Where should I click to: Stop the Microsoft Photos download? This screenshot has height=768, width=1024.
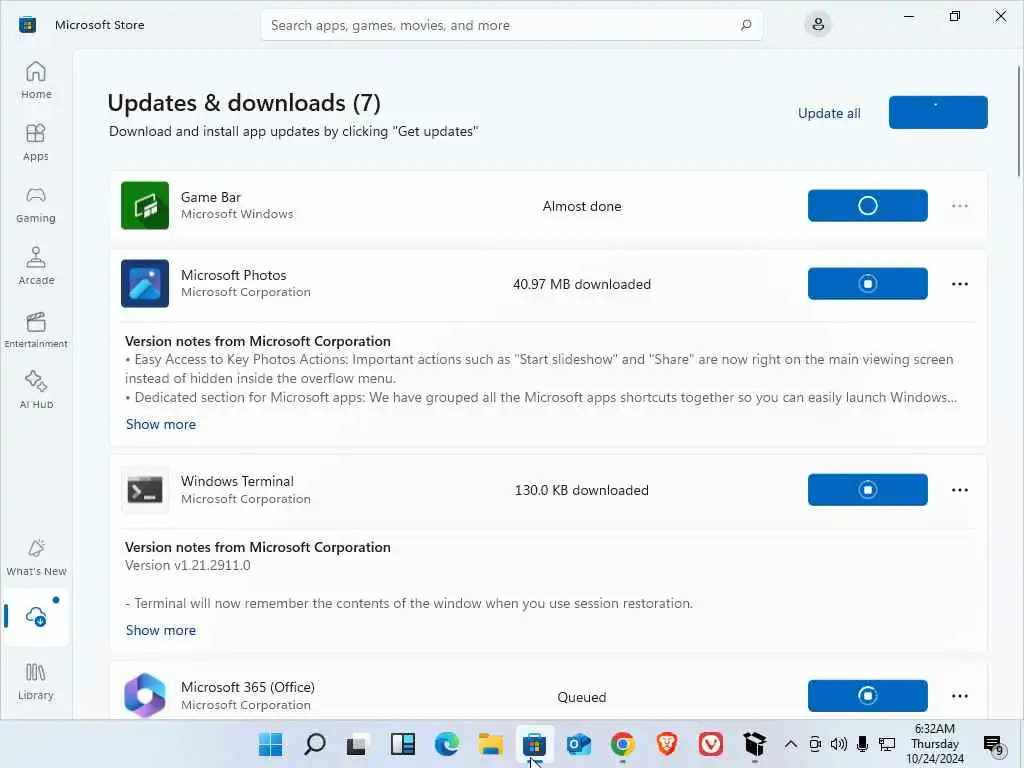(x=867, y=283)
